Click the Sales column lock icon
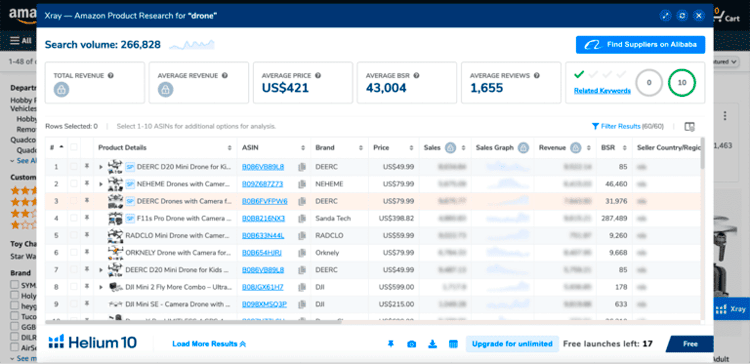This screenshot has width=750, height=364. coord(450,148)
